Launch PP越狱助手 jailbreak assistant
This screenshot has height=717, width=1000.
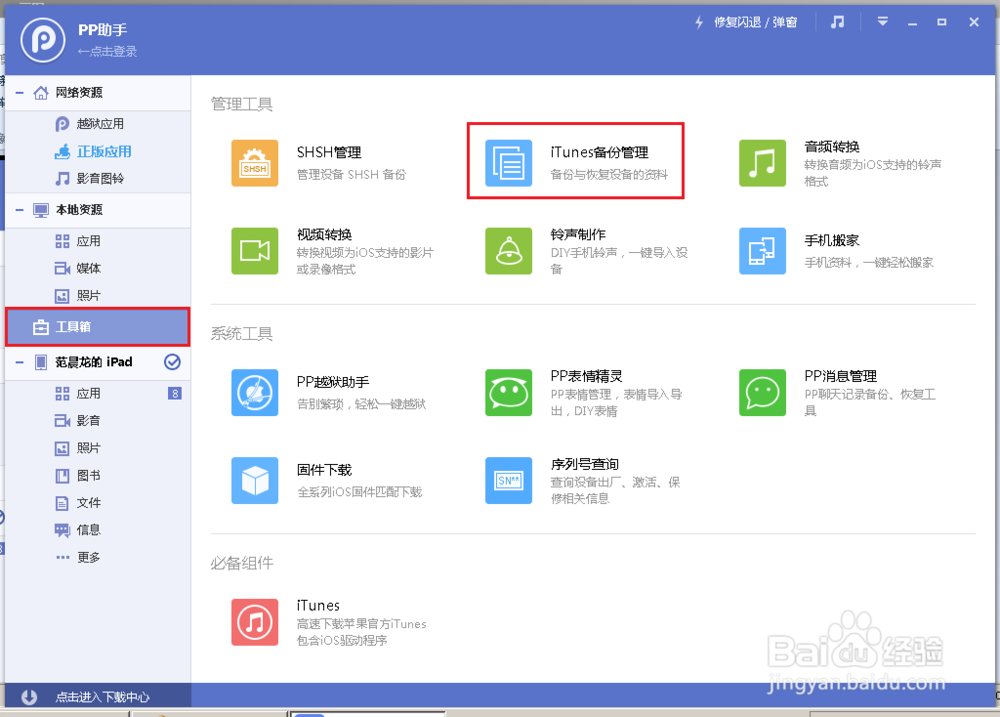[x=254, y=392]
